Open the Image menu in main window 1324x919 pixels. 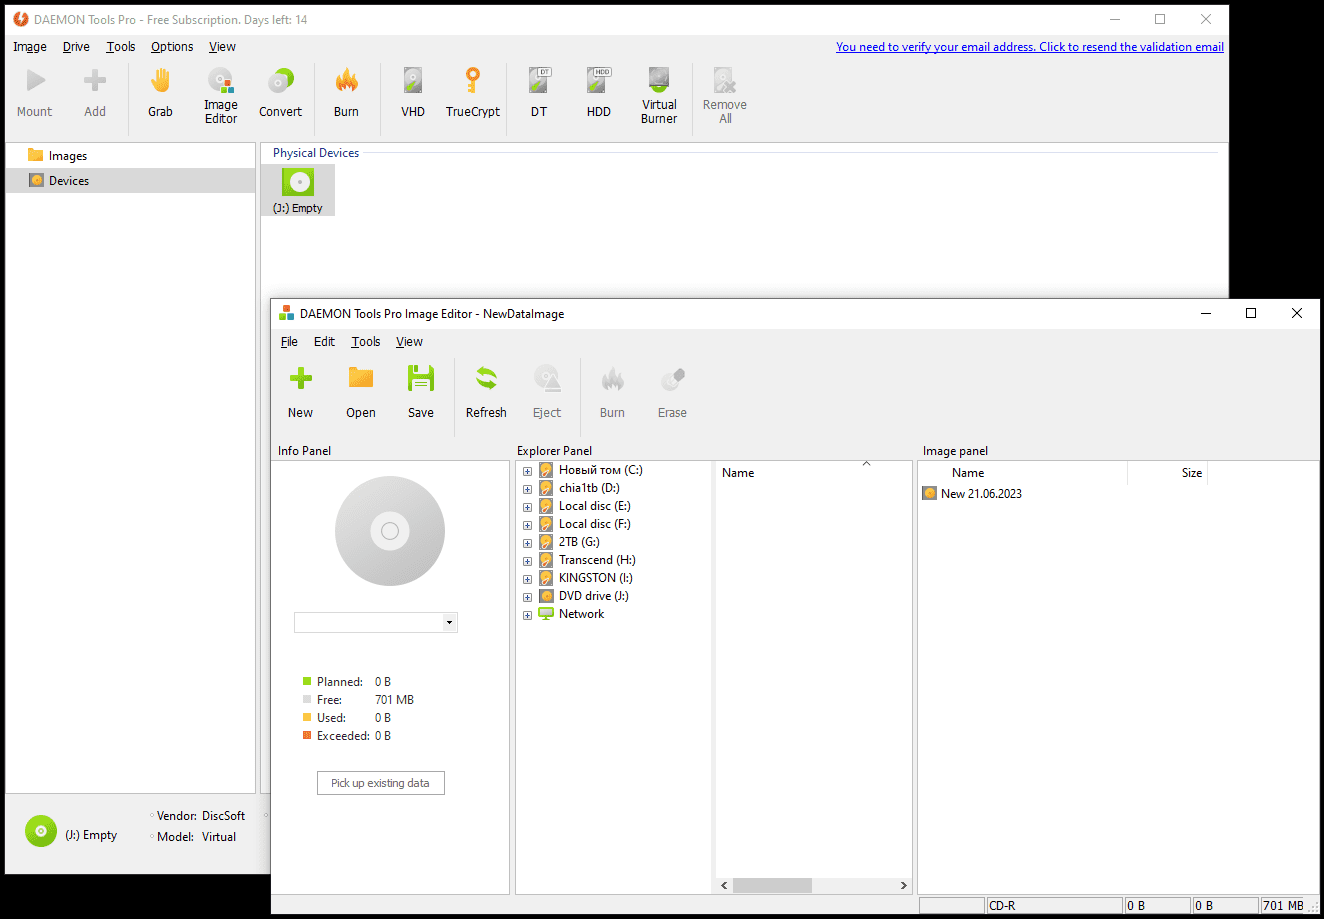click(30, 47)
